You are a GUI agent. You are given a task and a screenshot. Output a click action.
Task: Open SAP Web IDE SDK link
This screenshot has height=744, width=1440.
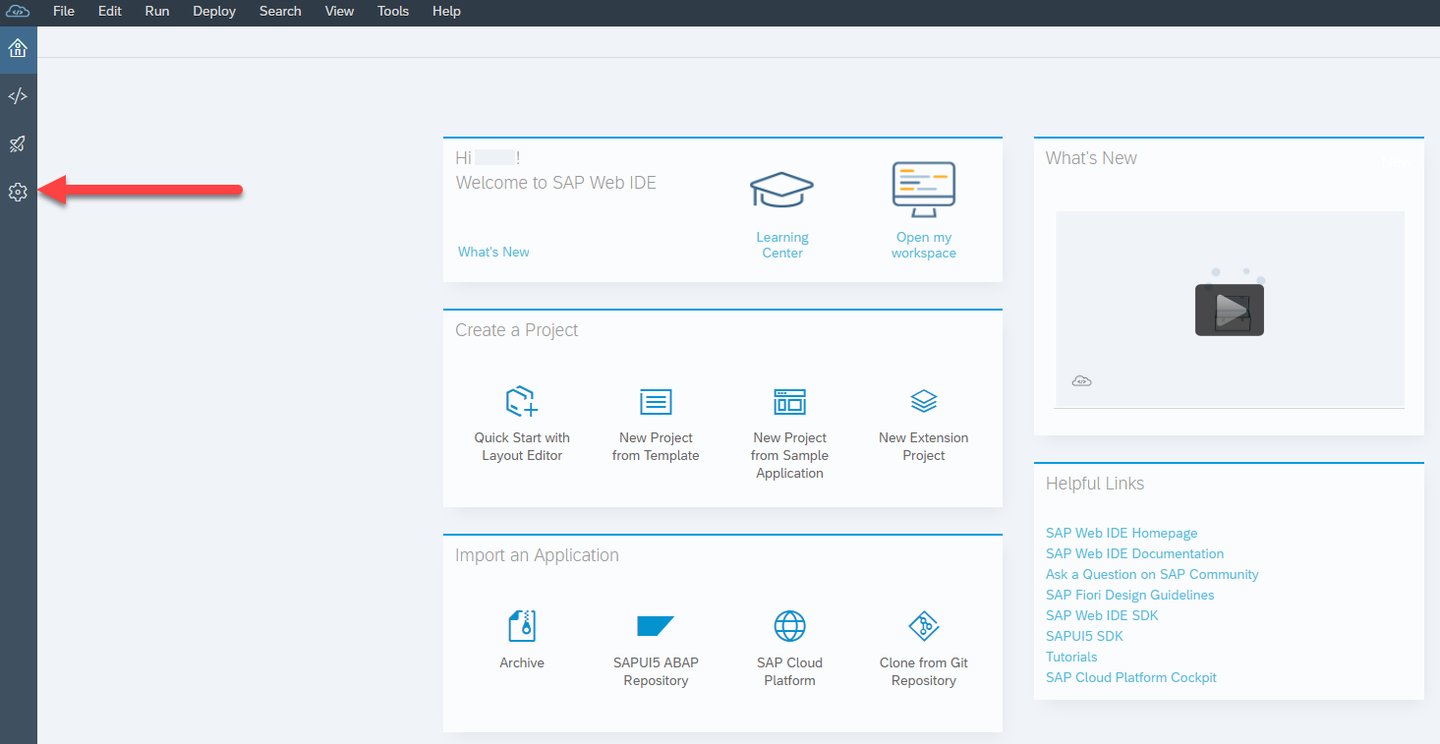(1102, 615)
